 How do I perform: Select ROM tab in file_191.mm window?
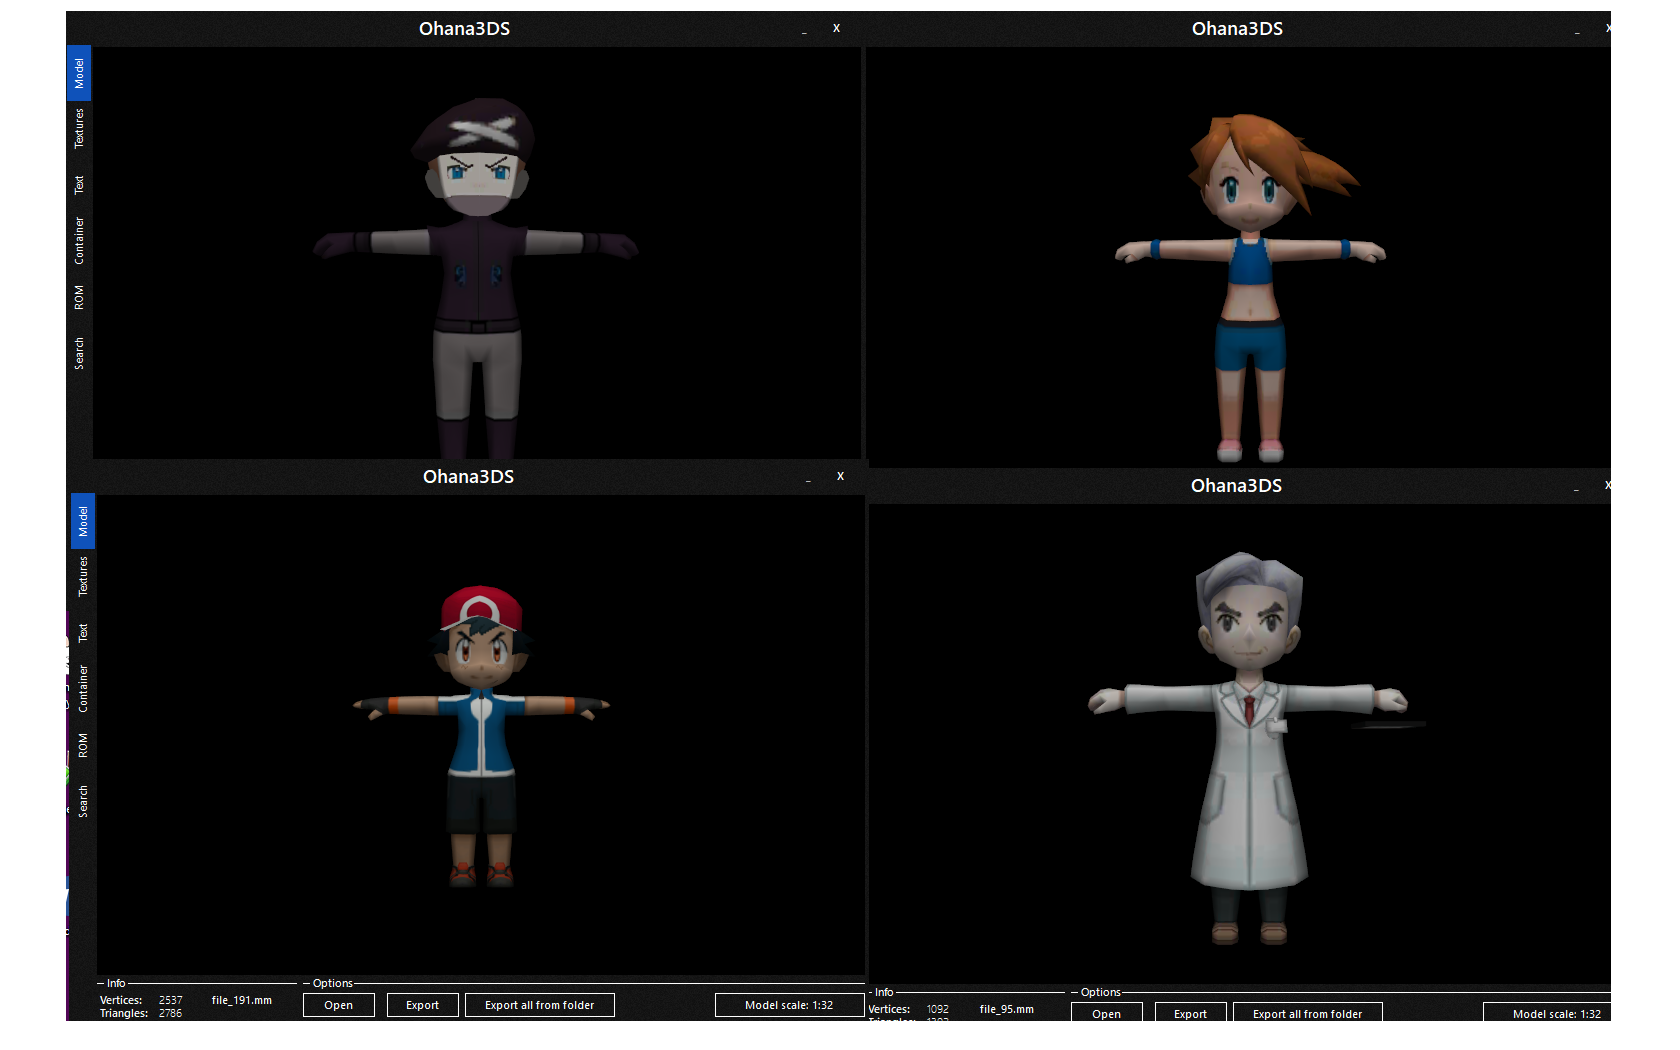tap(83, 745)
